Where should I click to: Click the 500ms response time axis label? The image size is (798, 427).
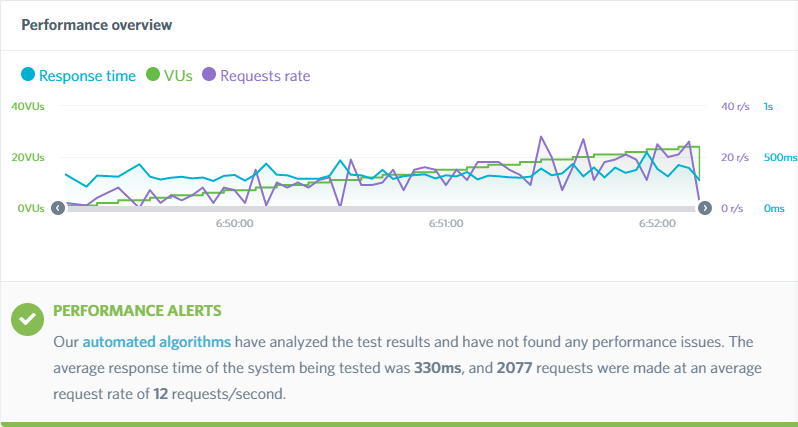coord(780,158)
